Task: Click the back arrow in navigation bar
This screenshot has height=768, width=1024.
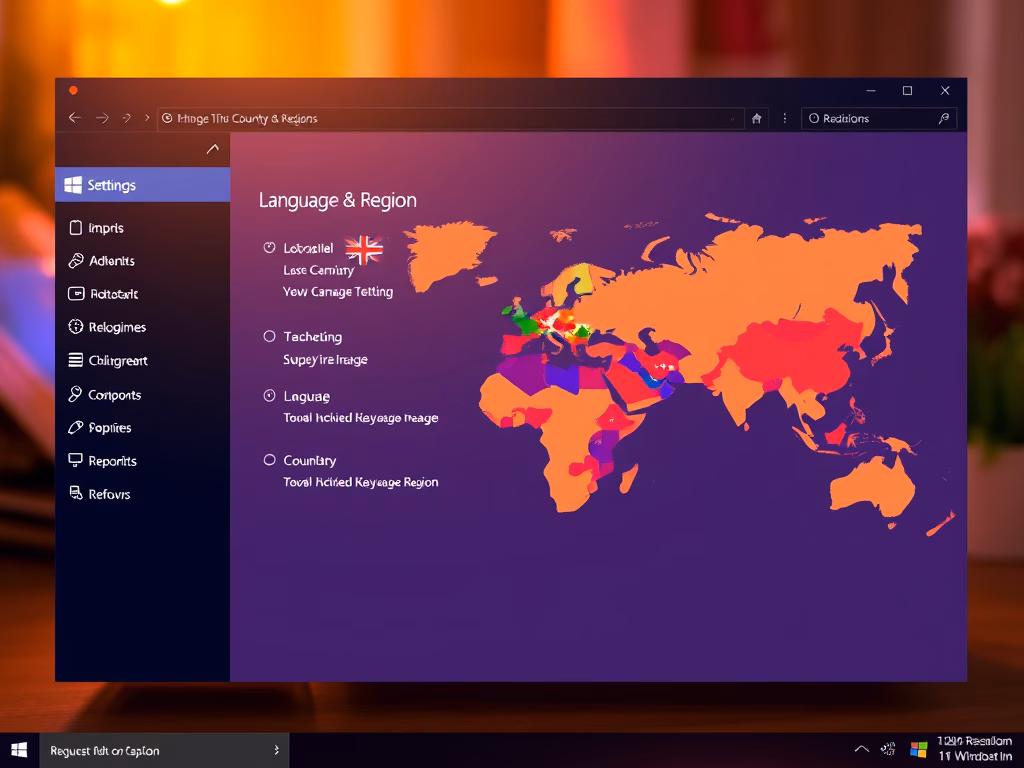Action: (74, 118)
